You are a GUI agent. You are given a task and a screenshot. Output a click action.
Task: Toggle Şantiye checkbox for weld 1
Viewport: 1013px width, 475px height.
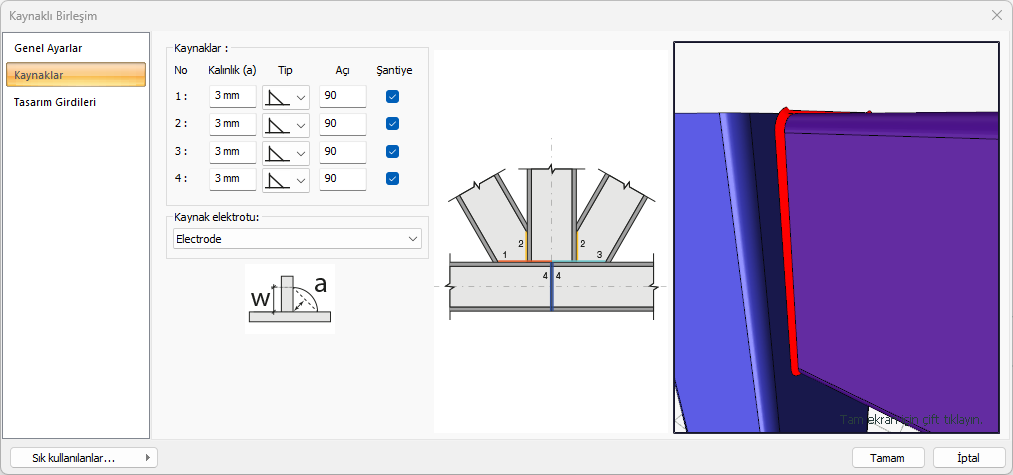click(x=393, y=97)
